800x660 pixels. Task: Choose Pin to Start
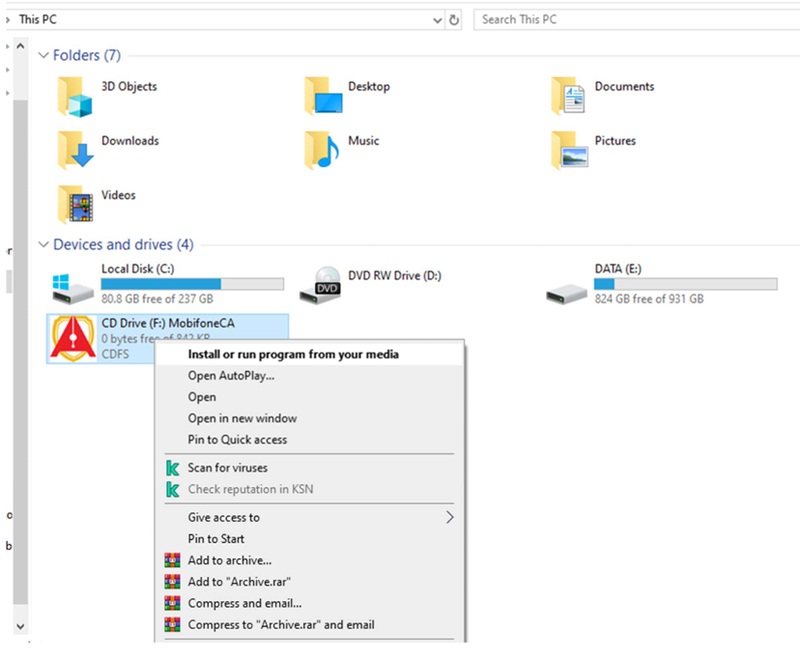310,539
